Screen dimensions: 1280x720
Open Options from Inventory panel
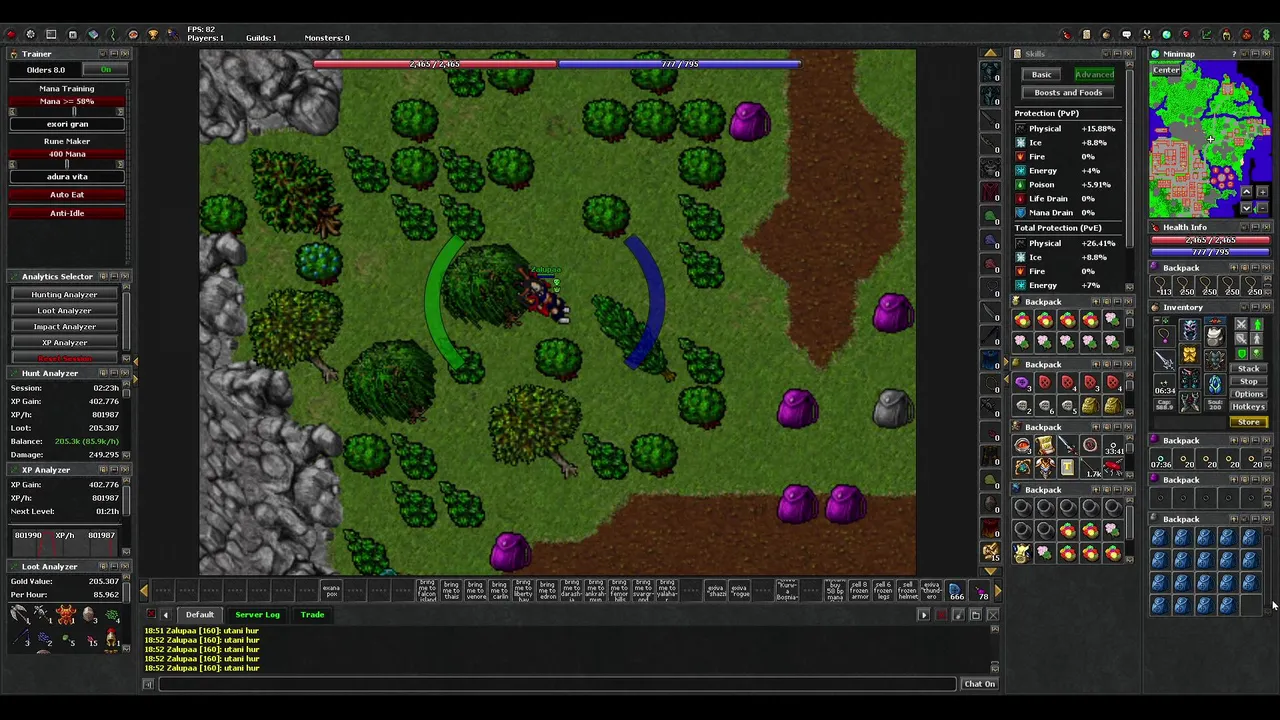1248,394
